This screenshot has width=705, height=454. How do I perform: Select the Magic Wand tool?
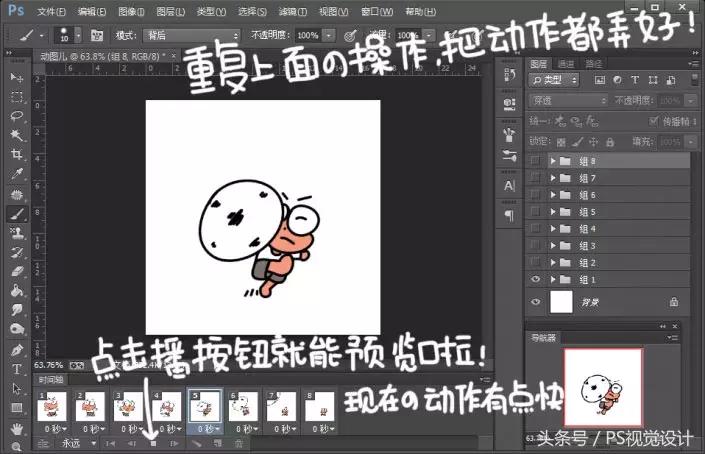tap(17, 135)
